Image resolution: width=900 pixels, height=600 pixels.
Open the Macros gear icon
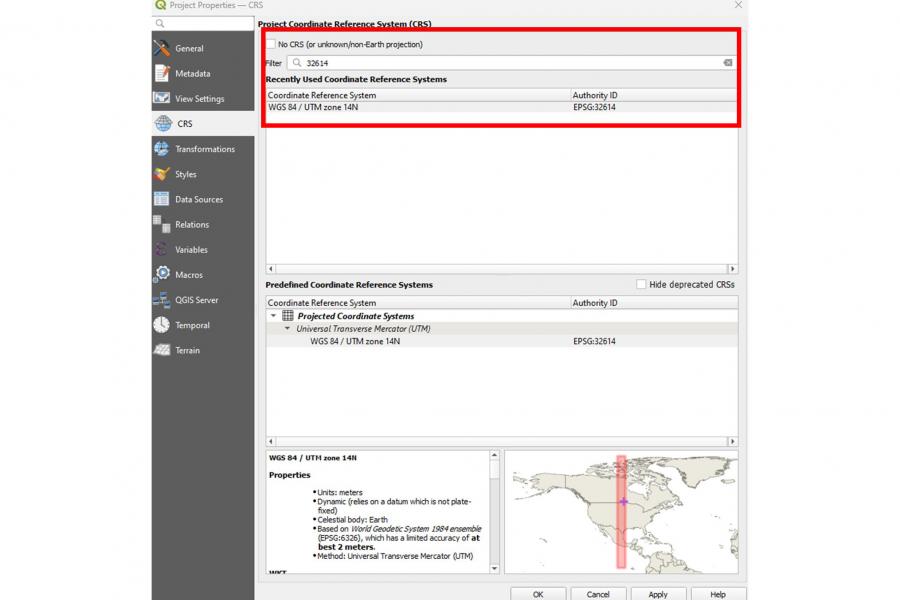click(x=162, y=274)
